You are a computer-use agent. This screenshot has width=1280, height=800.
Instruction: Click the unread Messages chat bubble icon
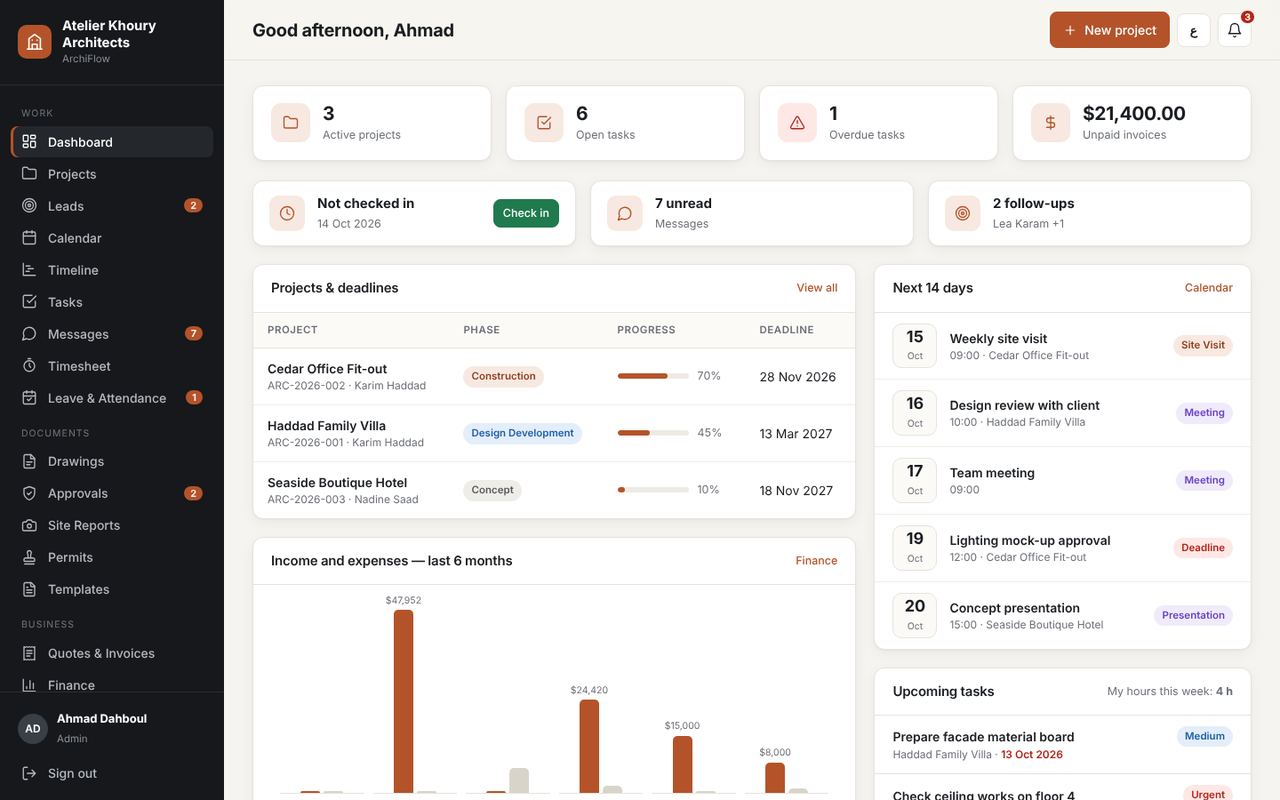pos(625,213)
